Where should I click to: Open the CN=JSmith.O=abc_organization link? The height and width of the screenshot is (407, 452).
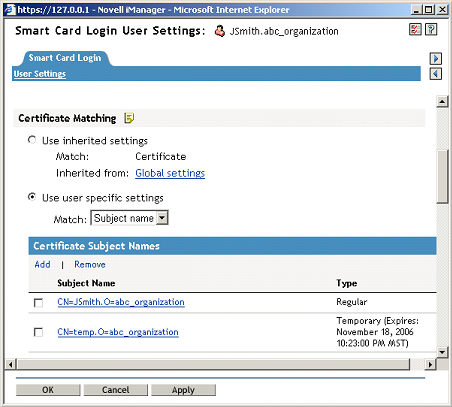click(121, 302)
